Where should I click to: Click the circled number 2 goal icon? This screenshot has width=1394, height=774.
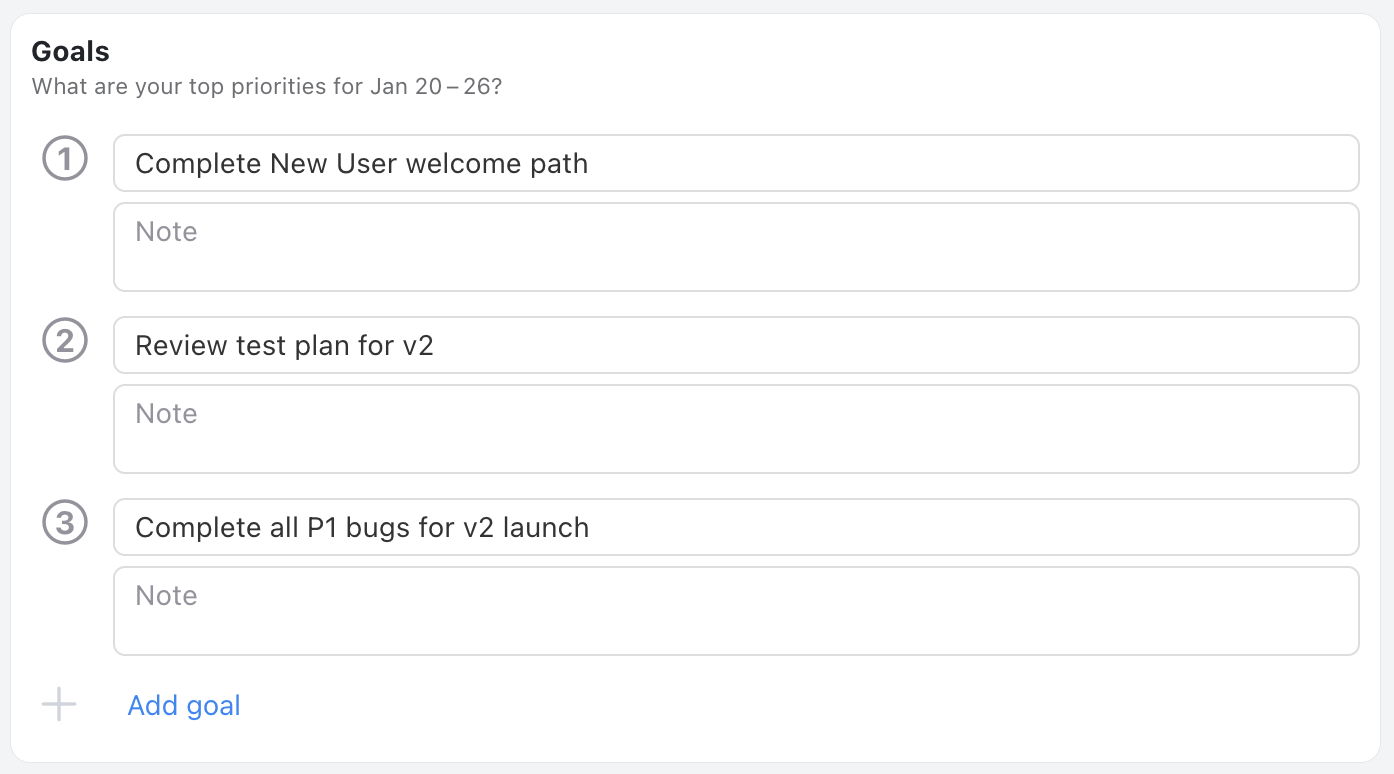click(65, 342)
